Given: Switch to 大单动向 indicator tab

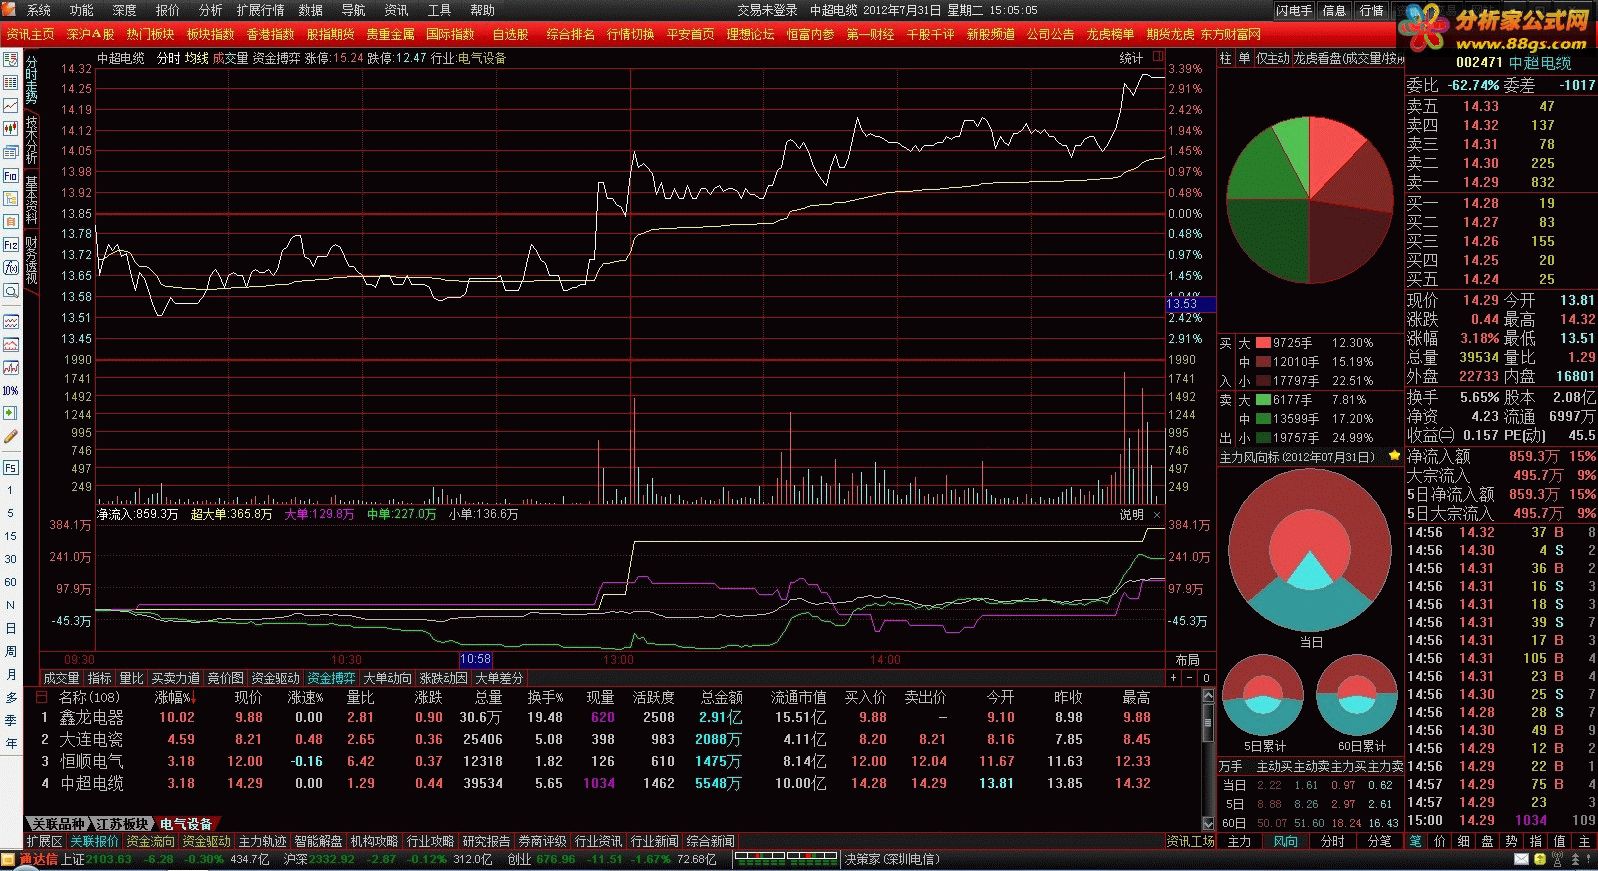Looking at the screenshot, I should pos(387,678).
